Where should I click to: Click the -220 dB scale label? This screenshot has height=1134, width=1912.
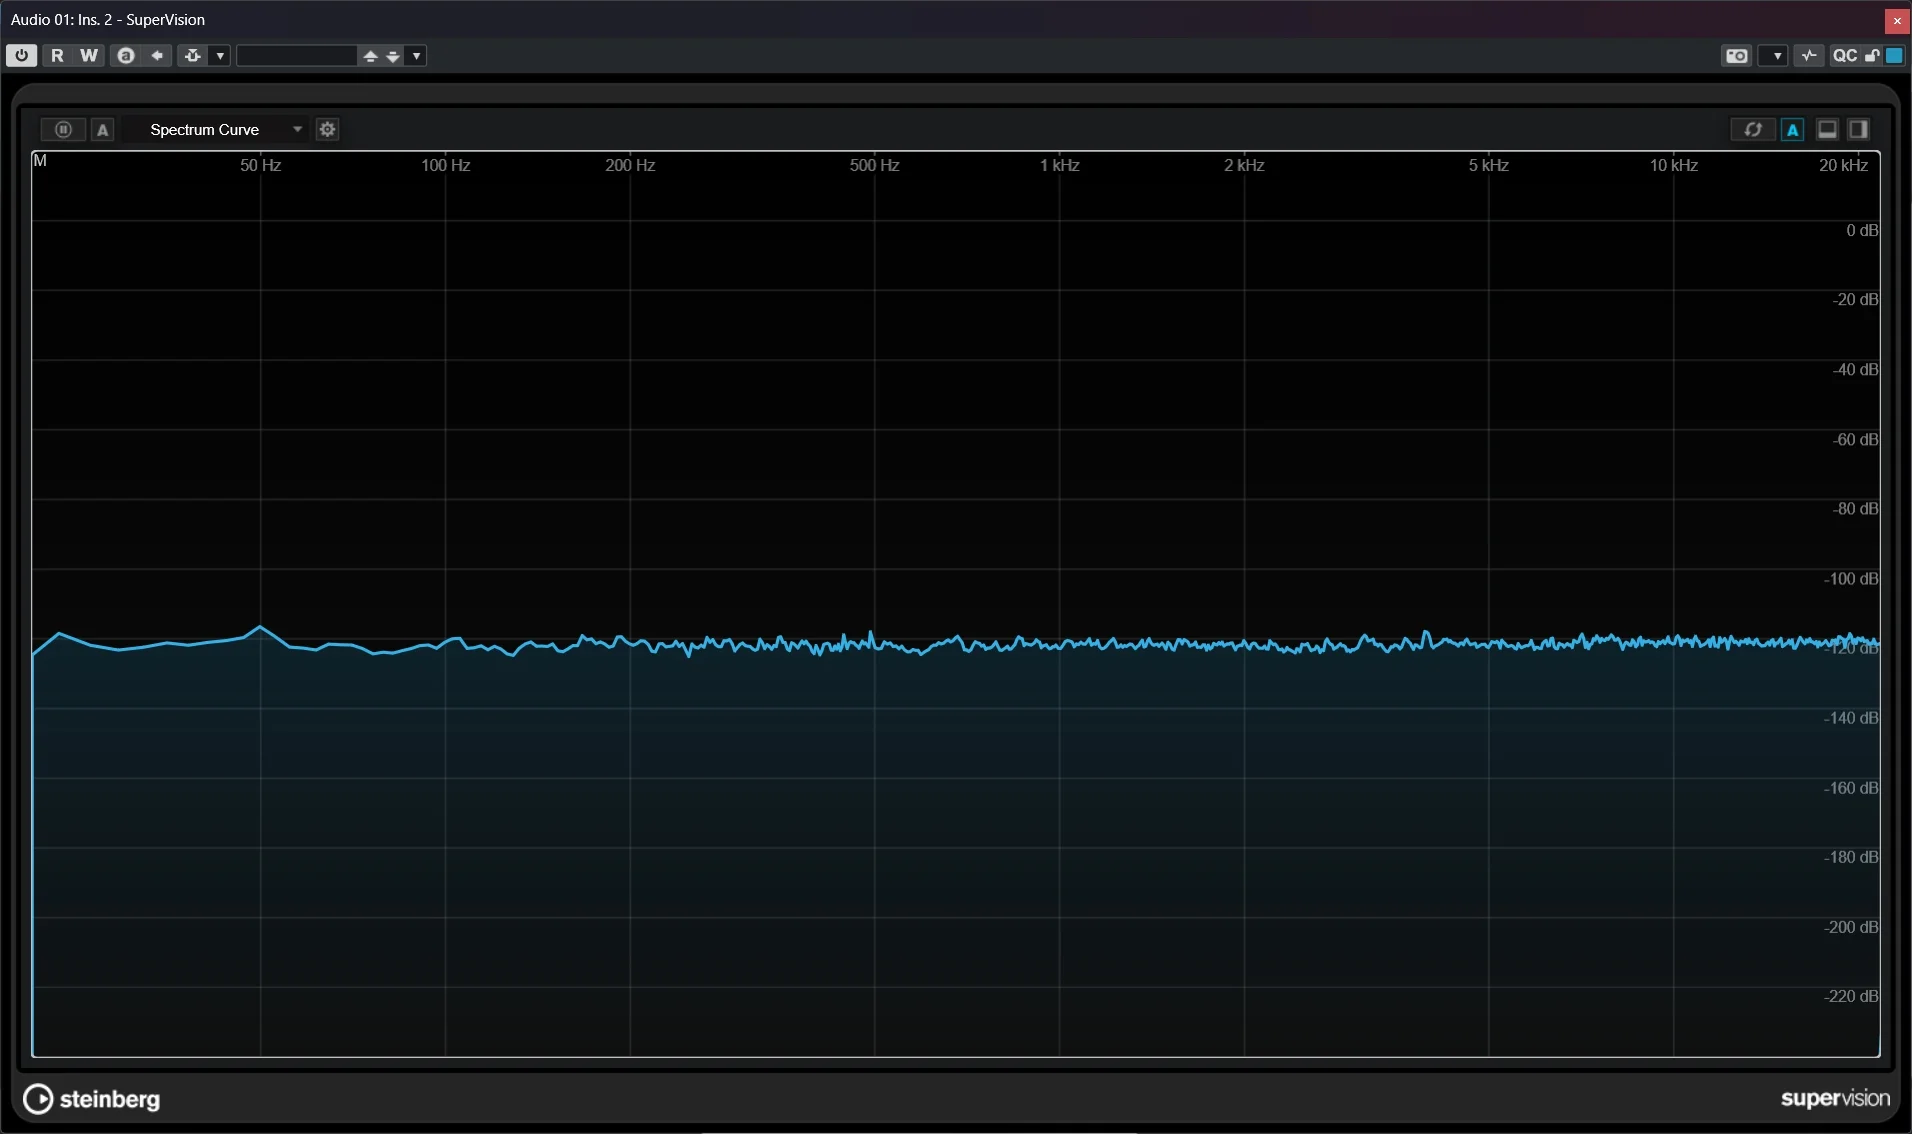pyautogui.click(x=1851, y=997)
